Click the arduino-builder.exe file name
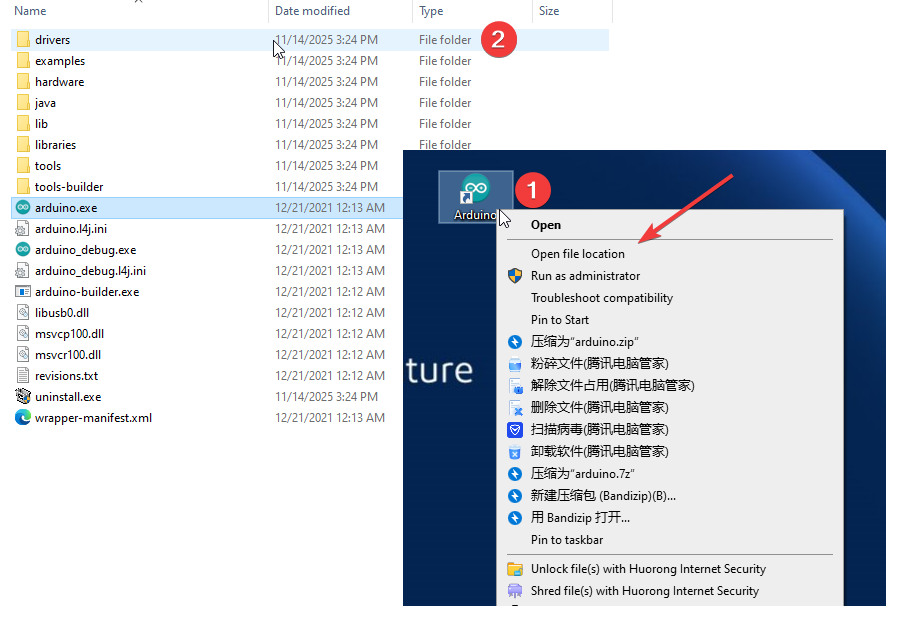The width and height of the screenshot is (897, 625). 87,292
